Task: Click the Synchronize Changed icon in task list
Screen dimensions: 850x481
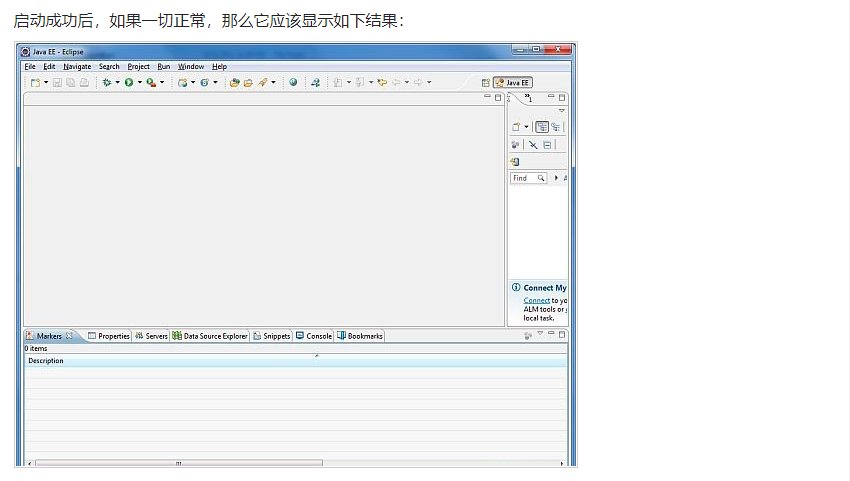Action: 516,145
